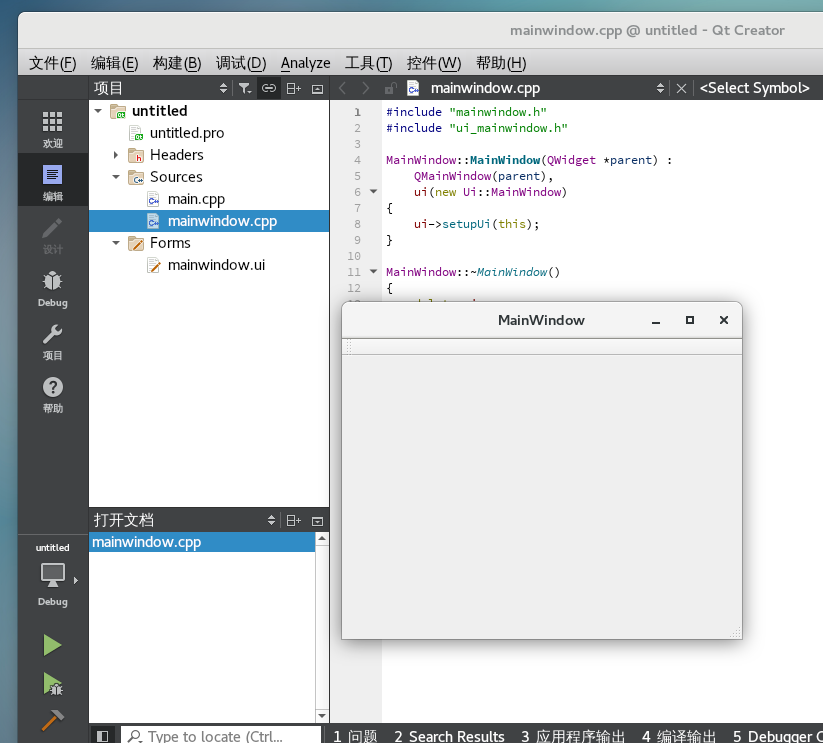The width and height of the screenshot is (823, 743).
Task: Open the Welcome mode grid icon
Action: [x=52, y=122]
